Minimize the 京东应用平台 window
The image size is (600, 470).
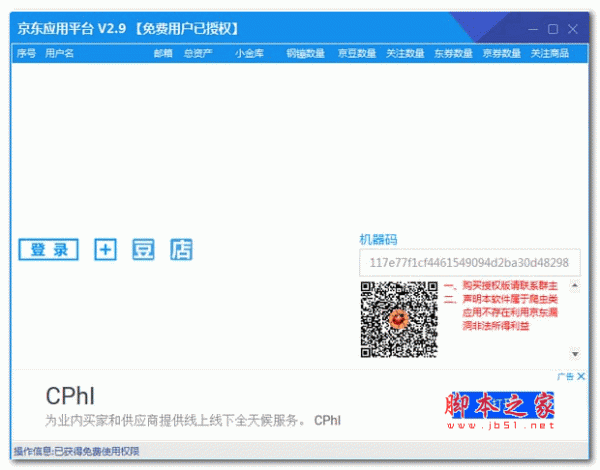pyautogui.click(x=533, y=29)
